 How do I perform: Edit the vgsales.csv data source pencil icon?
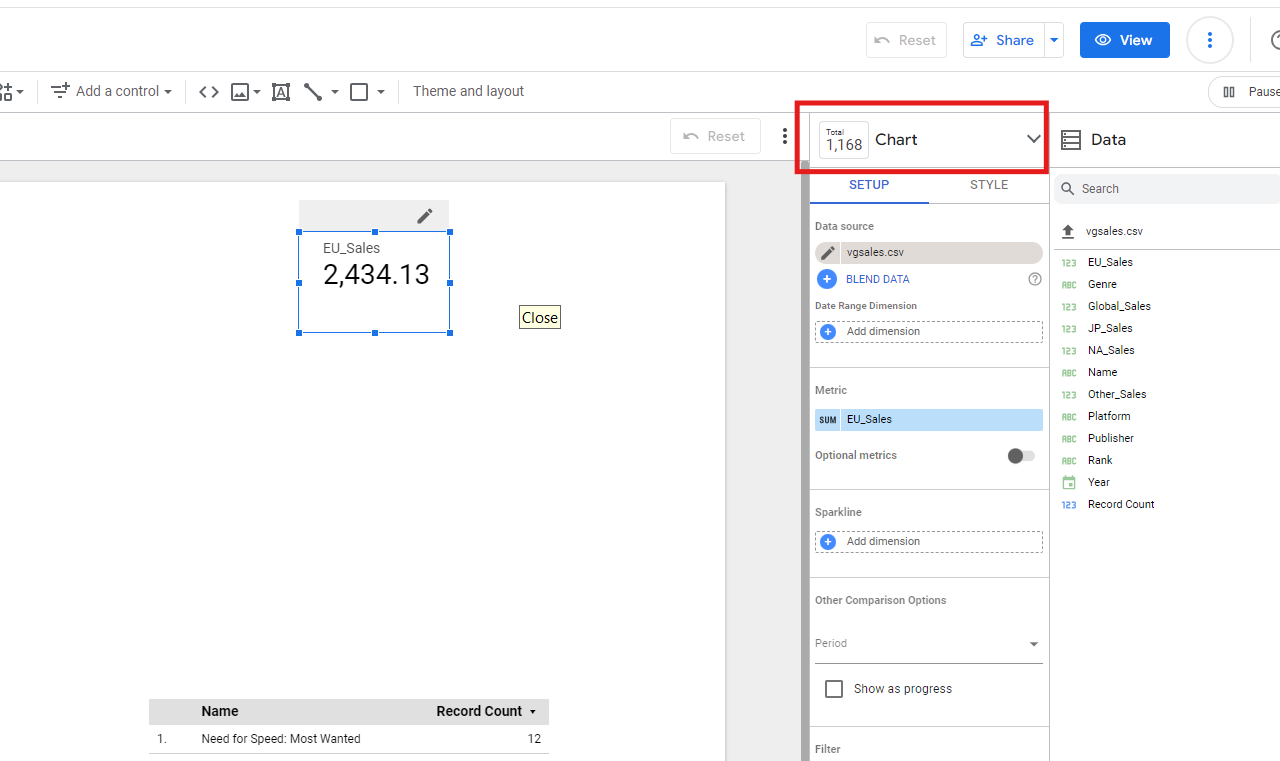(828, 253)
